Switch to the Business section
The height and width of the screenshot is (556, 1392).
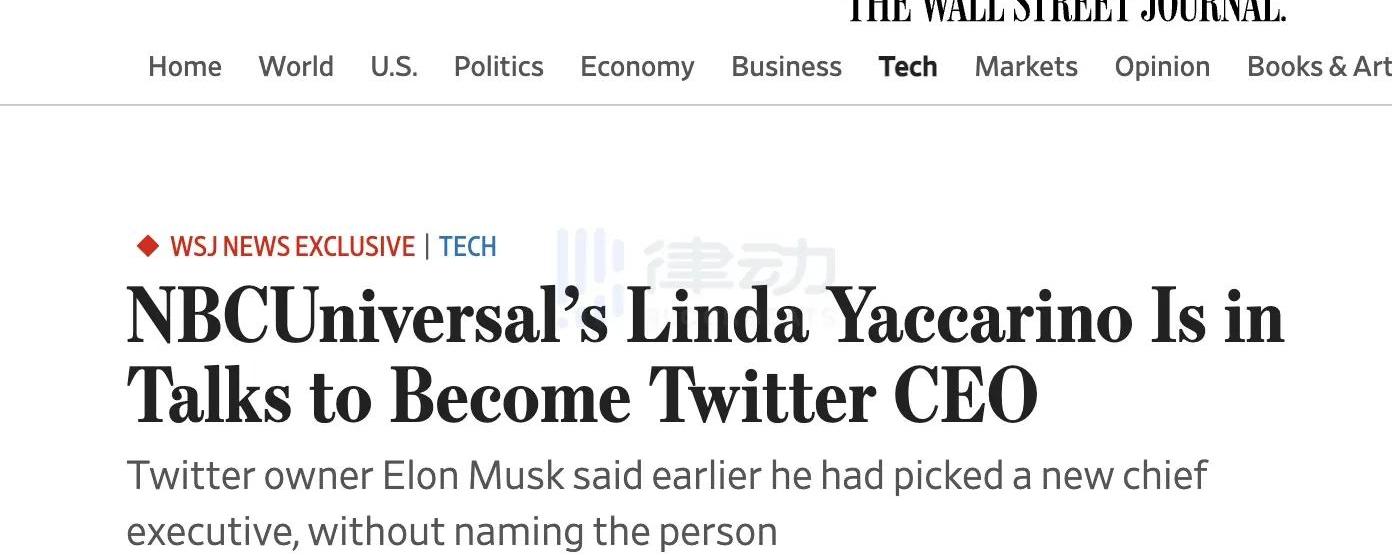[x=786, y=67]
